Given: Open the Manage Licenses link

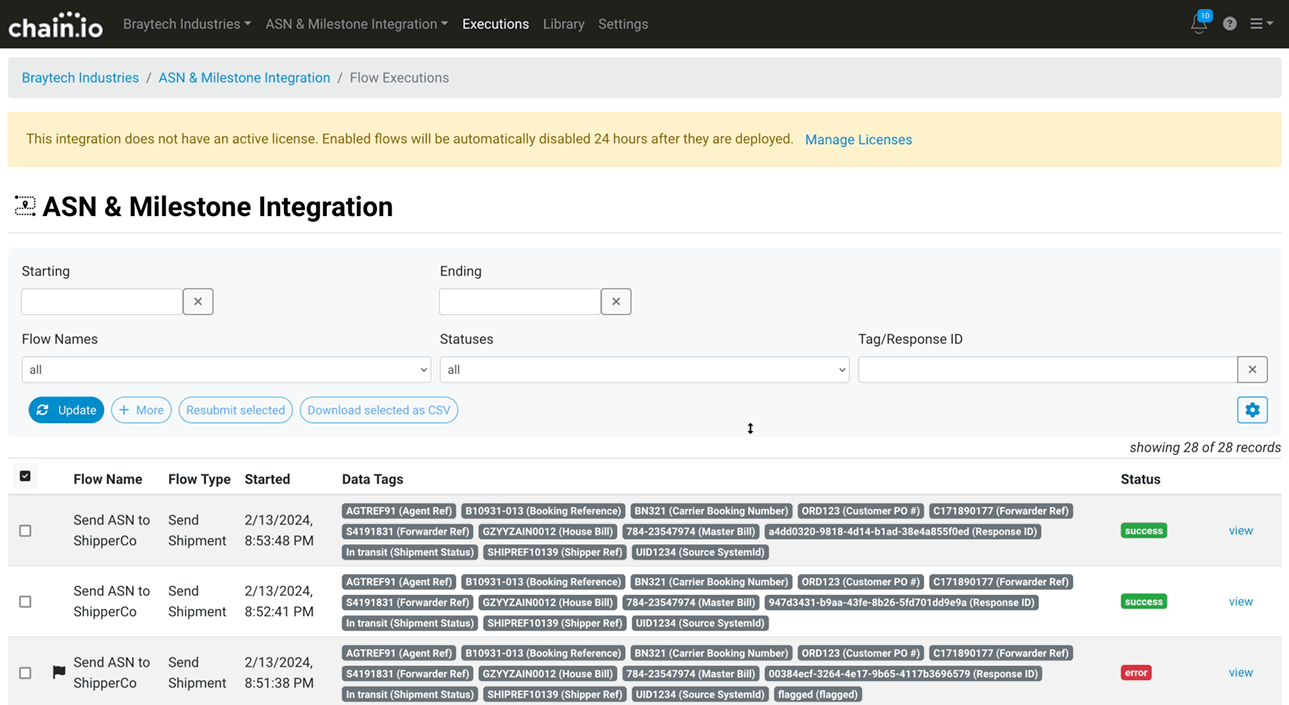Looking at the screenshot, I should click(858, 140).
